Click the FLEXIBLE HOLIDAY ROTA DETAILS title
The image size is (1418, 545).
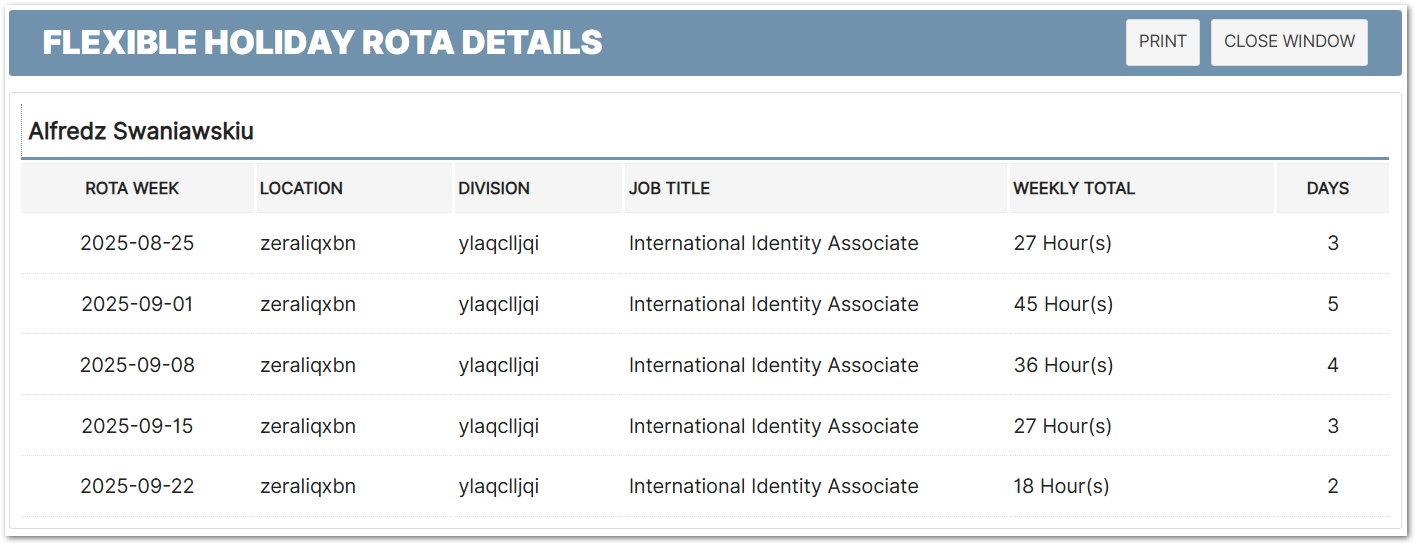point(322,42)
